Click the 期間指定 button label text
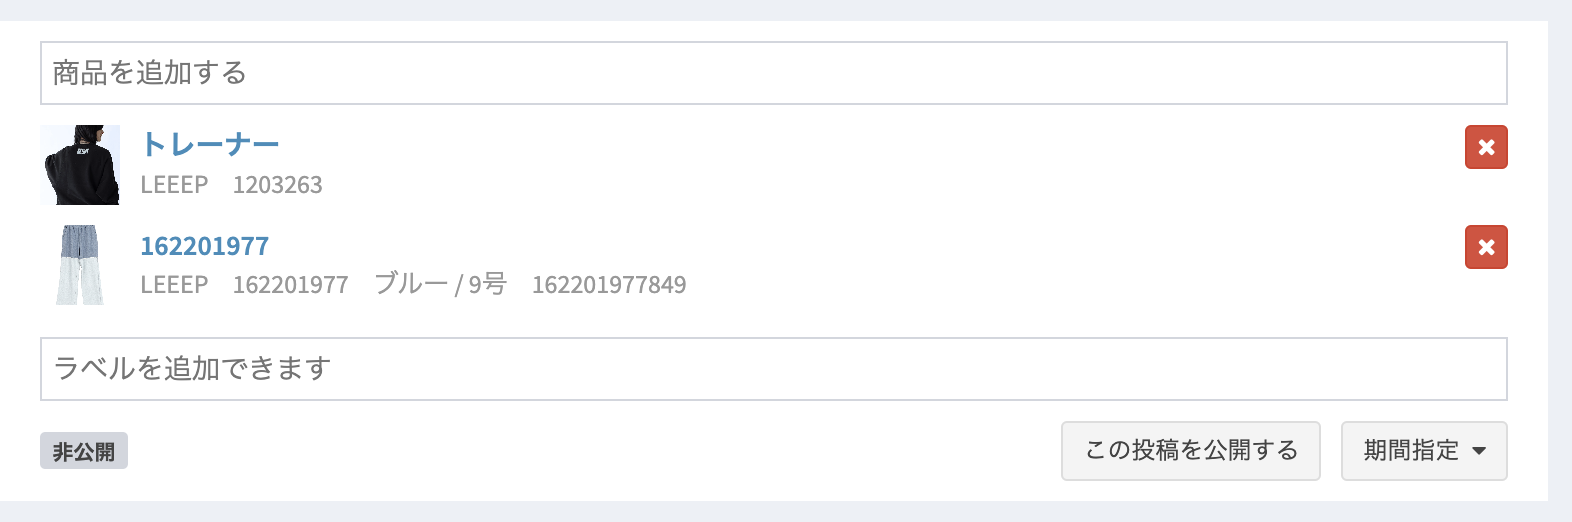Image resolution: width=1572 pixels, height=522 pixels. [1411, 451]
